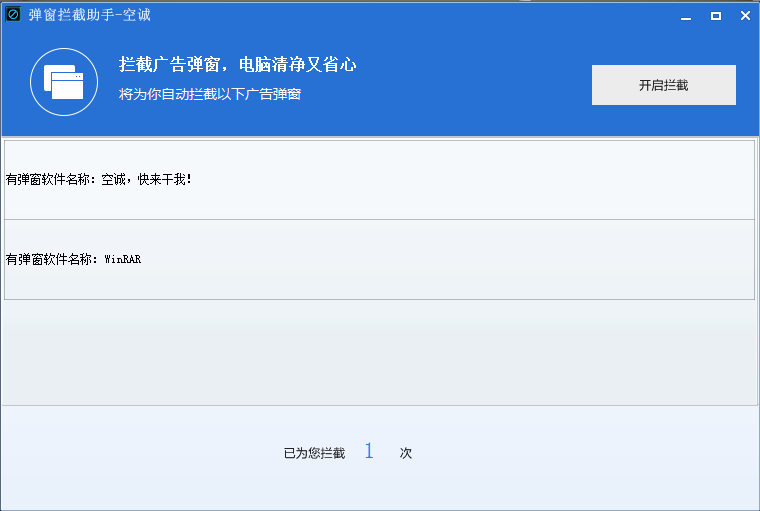Minimize the 弹窗拦截助手 window
This screenshot has height=511, width=760.
(685, 16)
